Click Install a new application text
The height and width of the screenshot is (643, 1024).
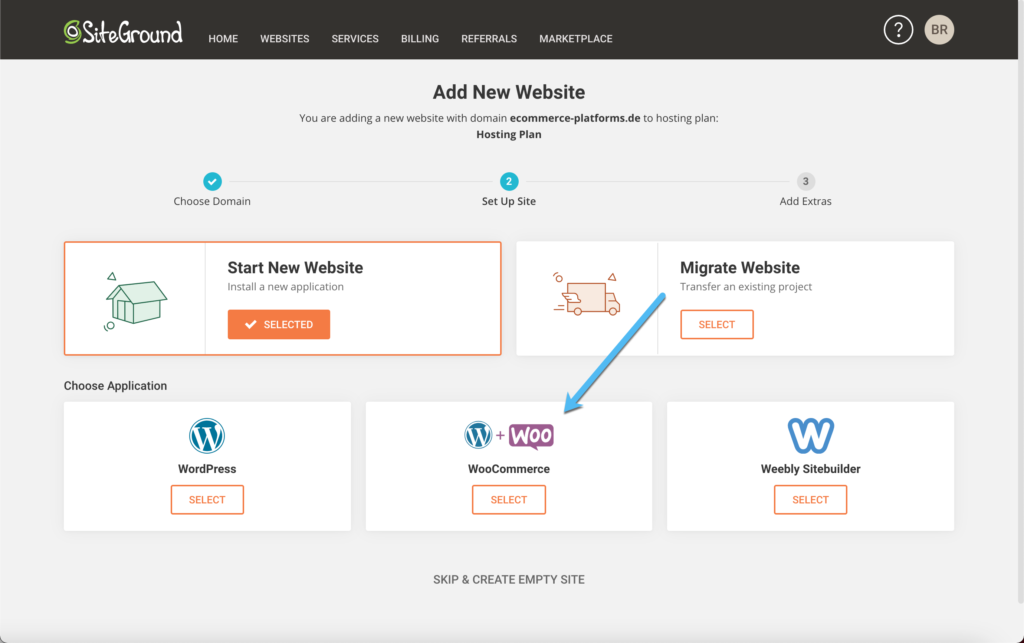click(285, 287)
